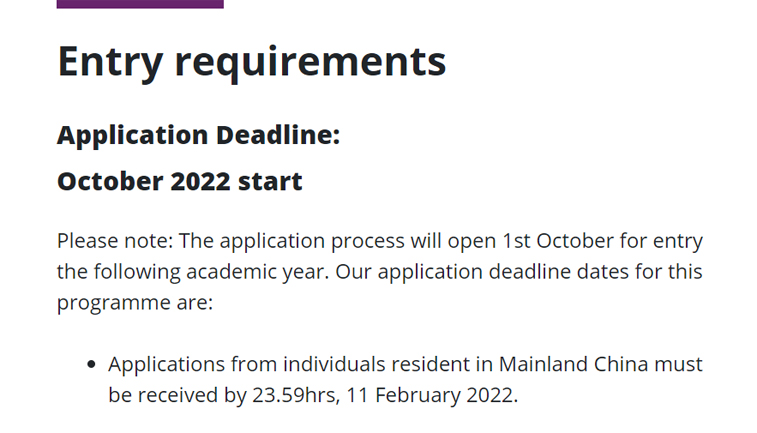757x433 pixels.
Task: Click the line starting 'programme are:'
Action: pyautogui.click(x=134, y=301)
